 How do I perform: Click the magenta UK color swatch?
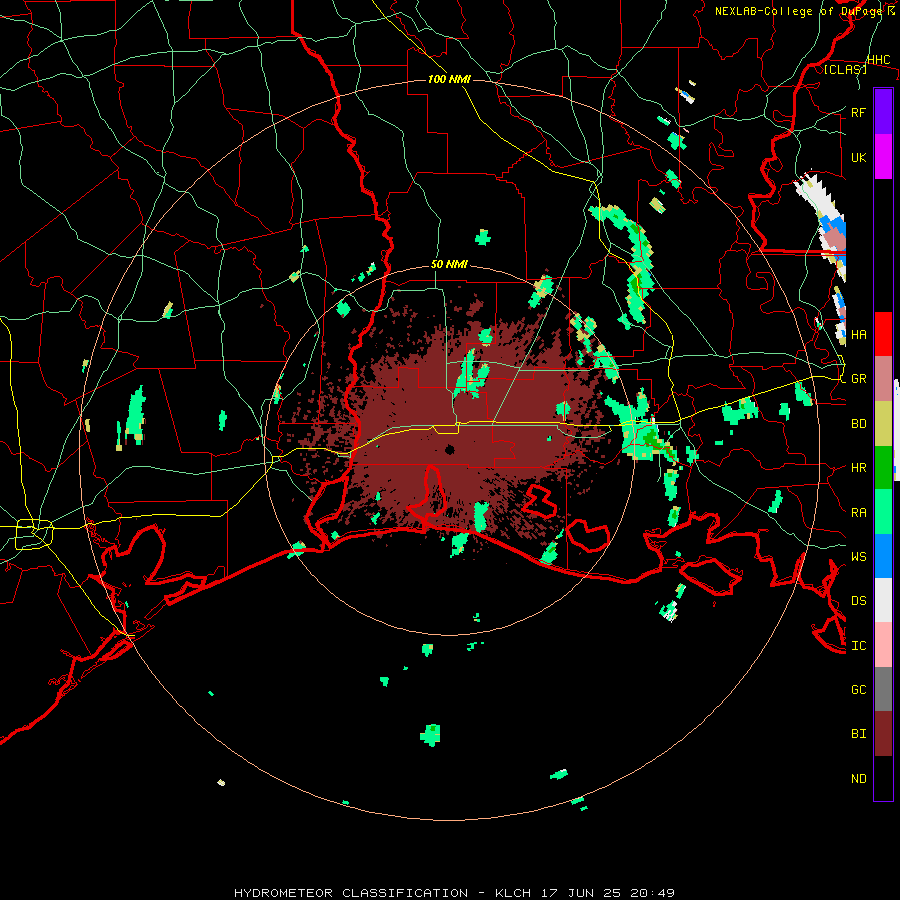883,157
